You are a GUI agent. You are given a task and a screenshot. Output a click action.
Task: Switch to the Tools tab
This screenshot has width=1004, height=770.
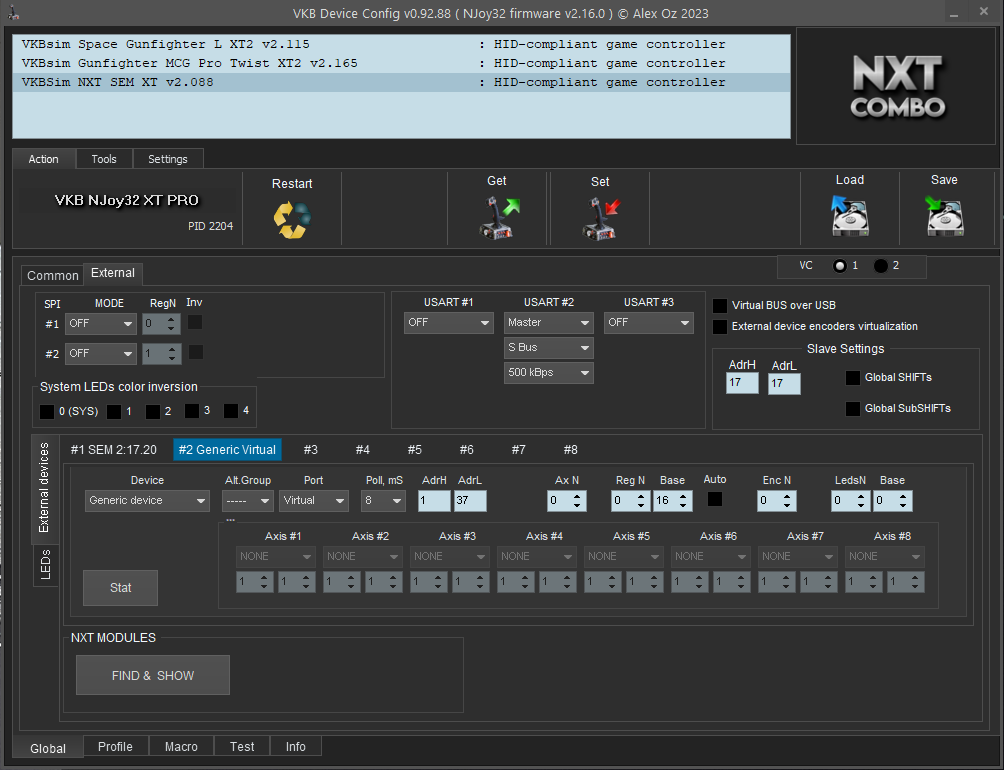[x=104, y=159]
